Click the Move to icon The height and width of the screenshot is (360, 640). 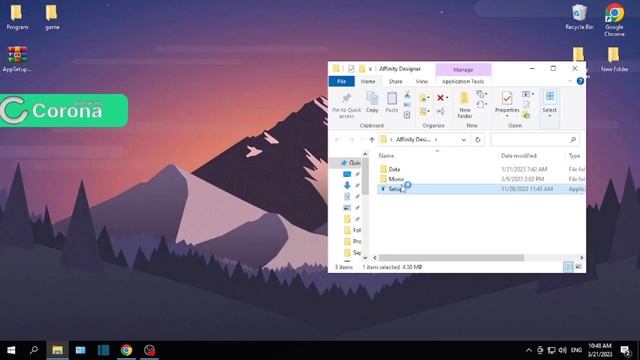[423, 98]
